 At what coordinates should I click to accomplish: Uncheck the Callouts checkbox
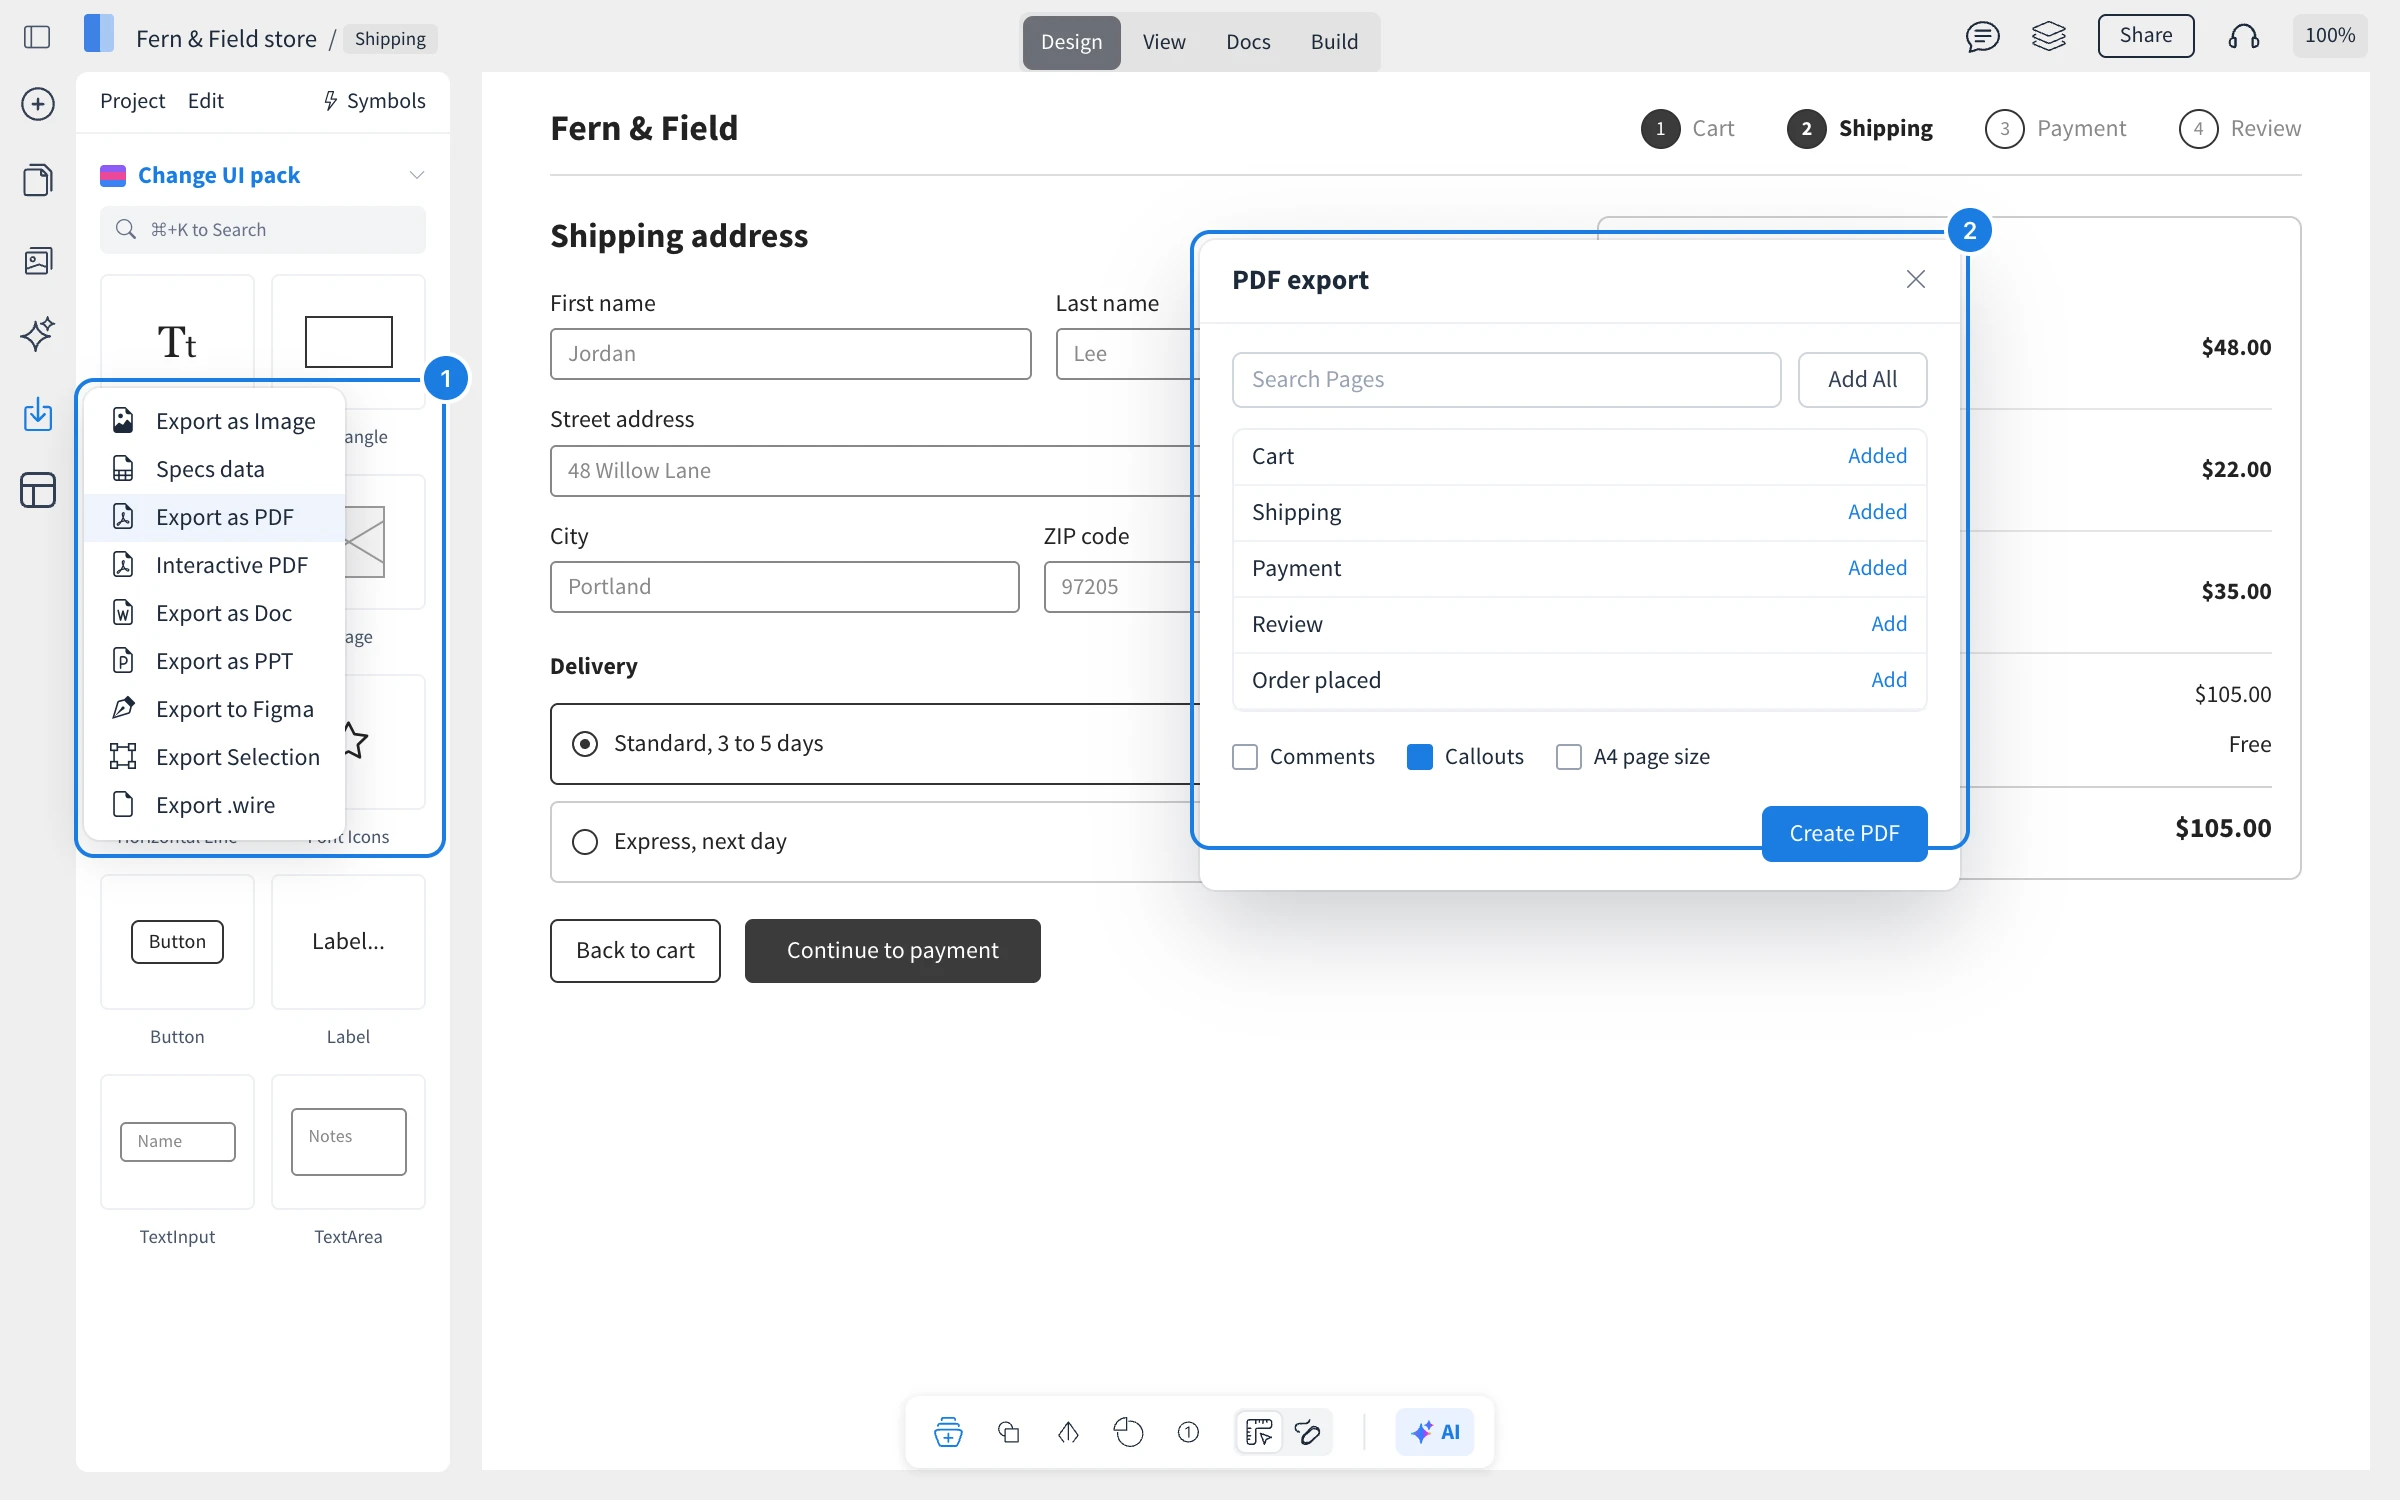[1420, 757]
